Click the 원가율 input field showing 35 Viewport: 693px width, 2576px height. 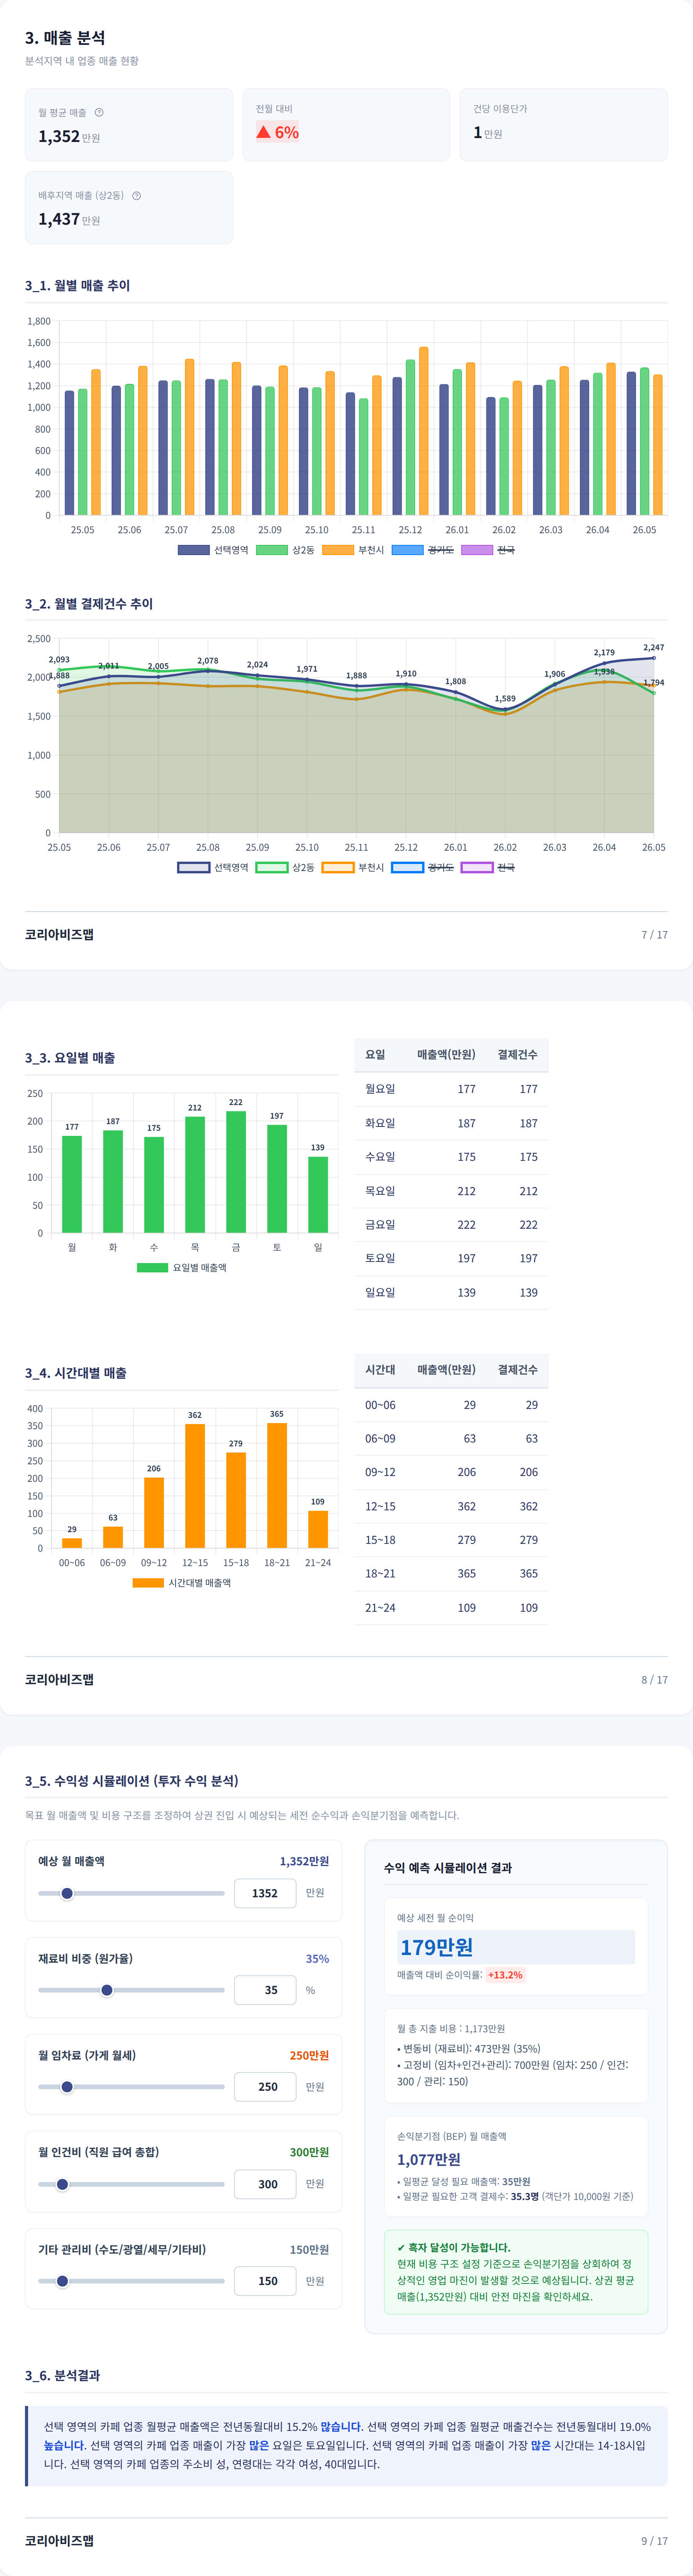[265, 1990]
